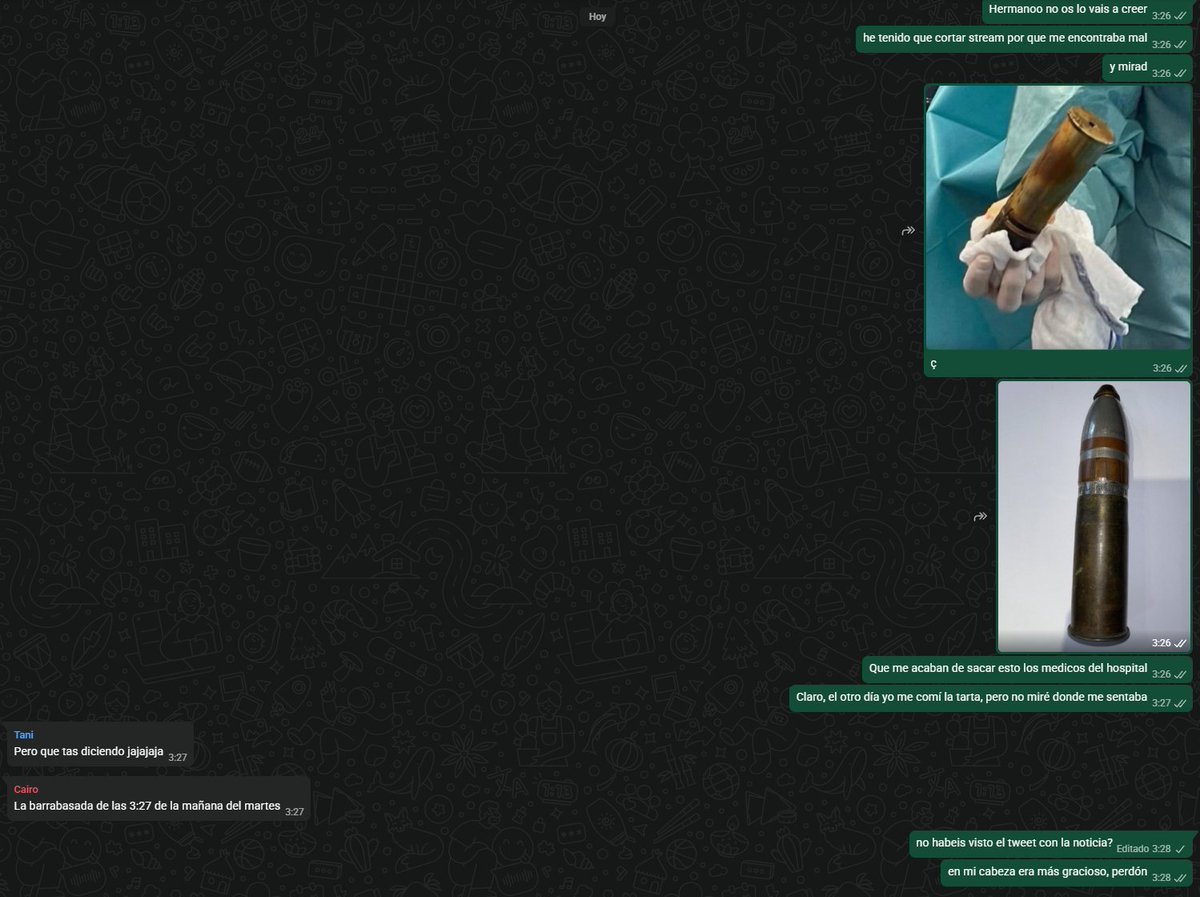Select Tani's message 'Pero que tas diciendo jajajaja'
This screenshot has width=1200, height=897.
coord(100,743)
